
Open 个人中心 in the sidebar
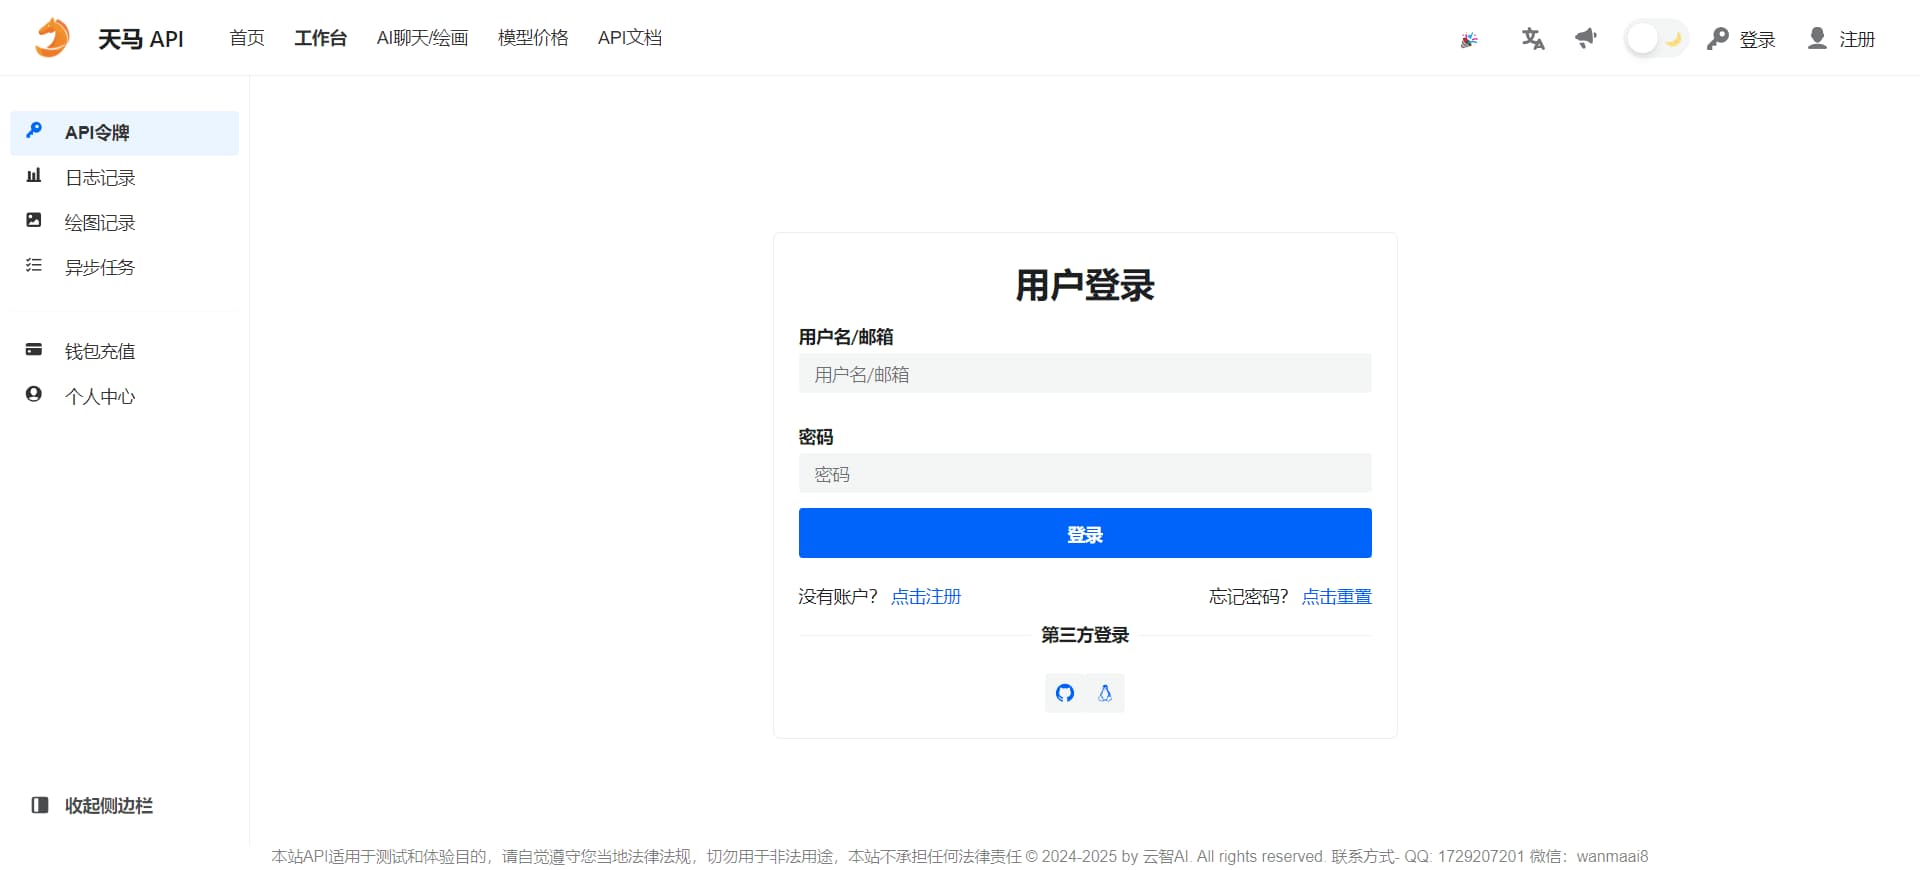[125, 397]
